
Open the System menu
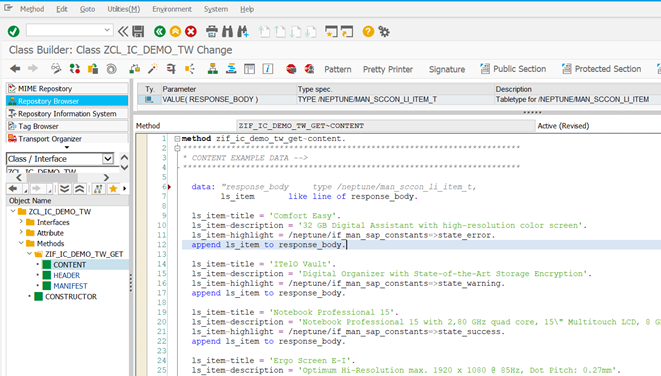coord(216,9)
